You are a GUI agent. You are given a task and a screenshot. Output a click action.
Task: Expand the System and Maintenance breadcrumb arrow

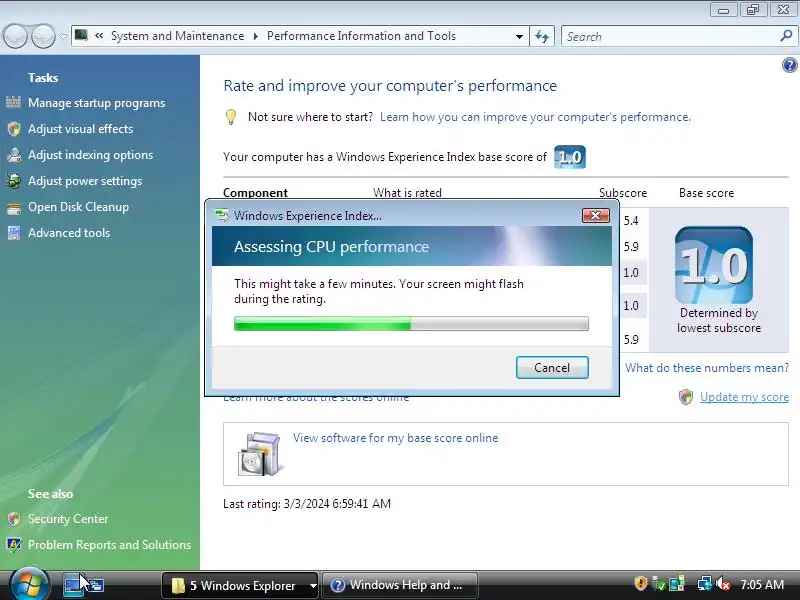(x=256, y=36)
